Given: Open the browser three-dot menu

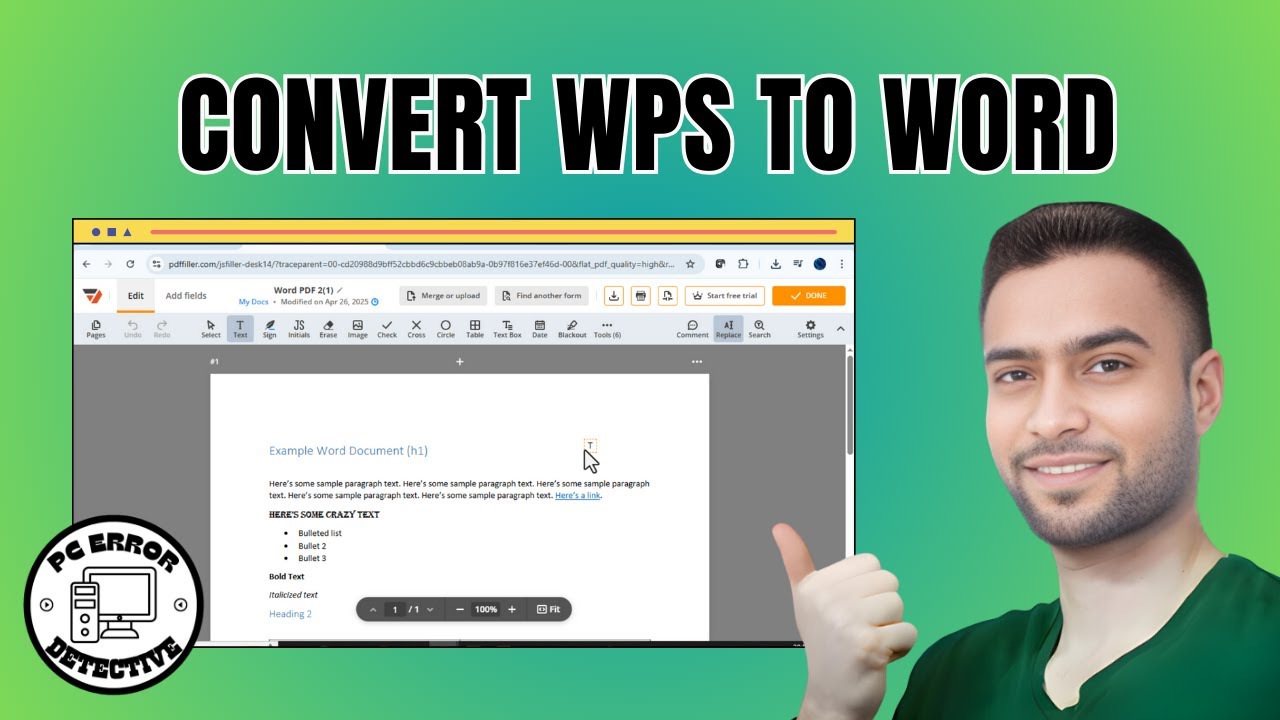Looking at the screenshot, I should 842,264.
